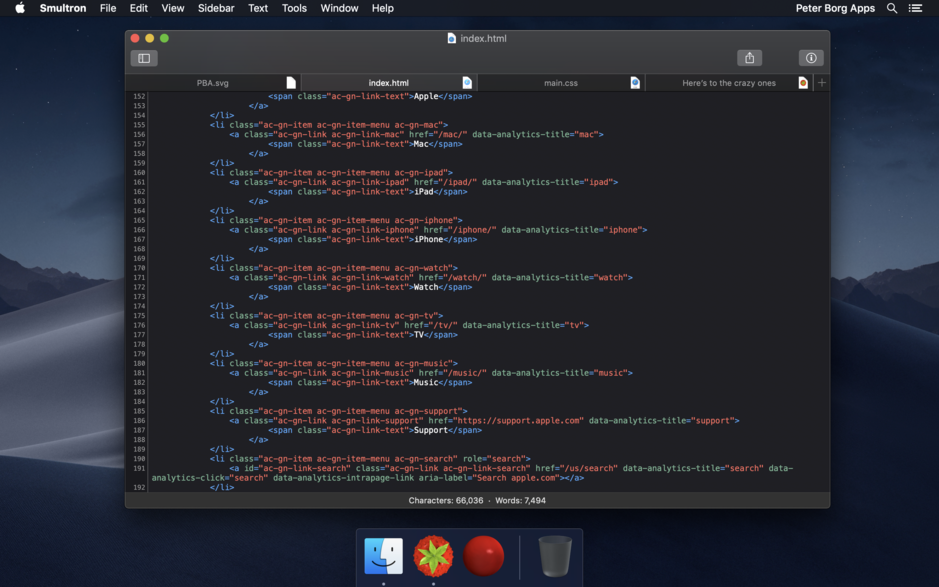Open the Sidebar menu
Image resolution: width=939 pixels, height=587 pixels.
pos(215,8)
